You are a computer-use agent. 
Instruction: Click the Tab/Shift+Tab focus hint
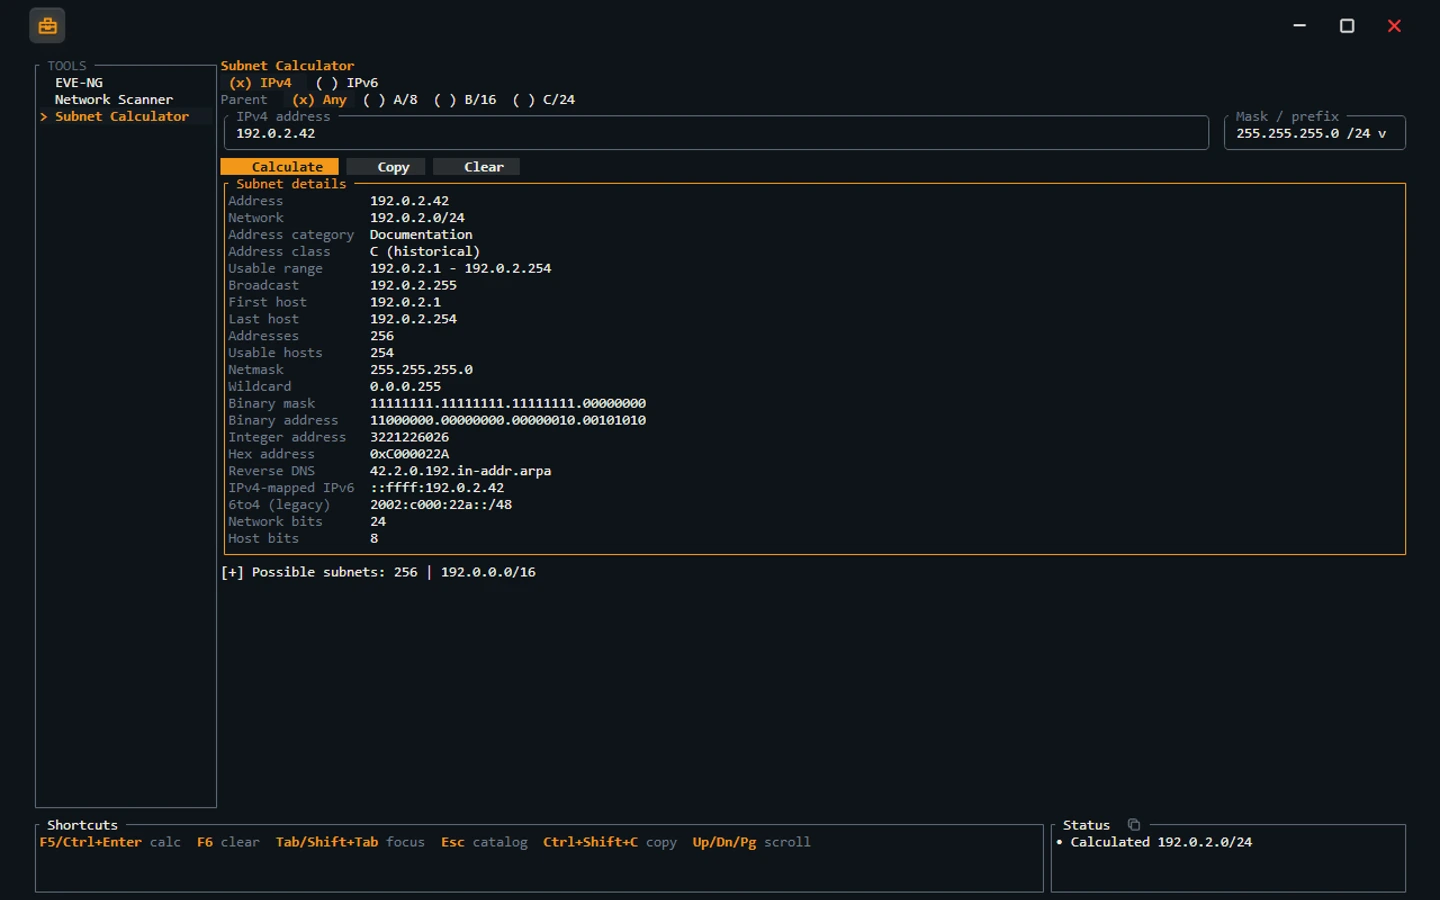[350, 842]
